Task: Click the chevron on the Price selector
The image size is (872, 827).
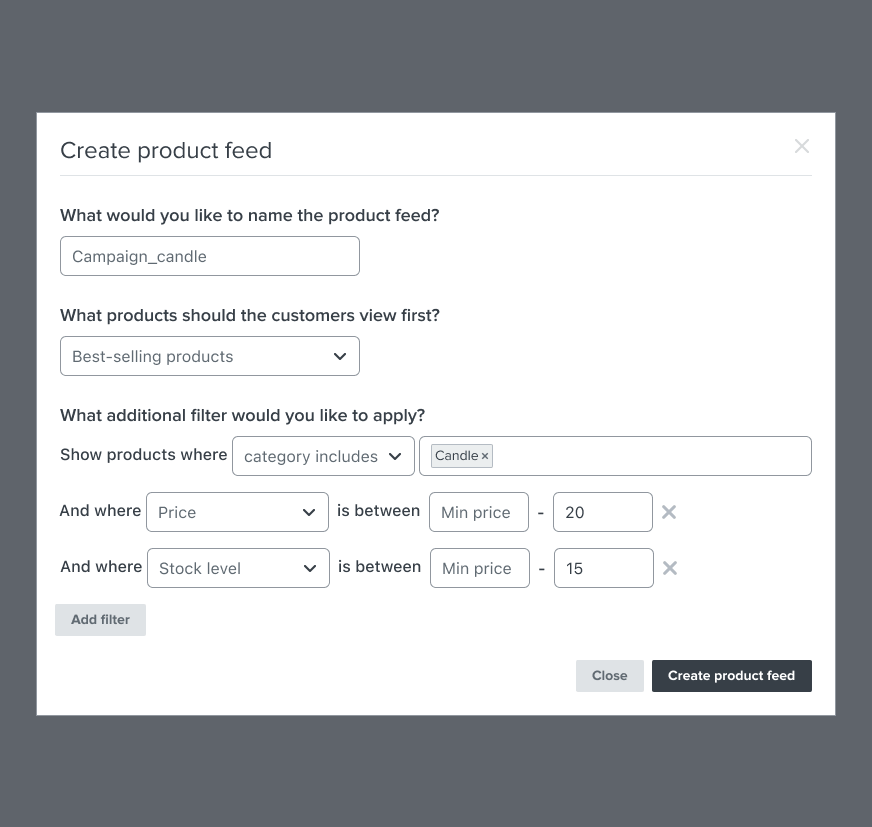Action: (309, 512)
